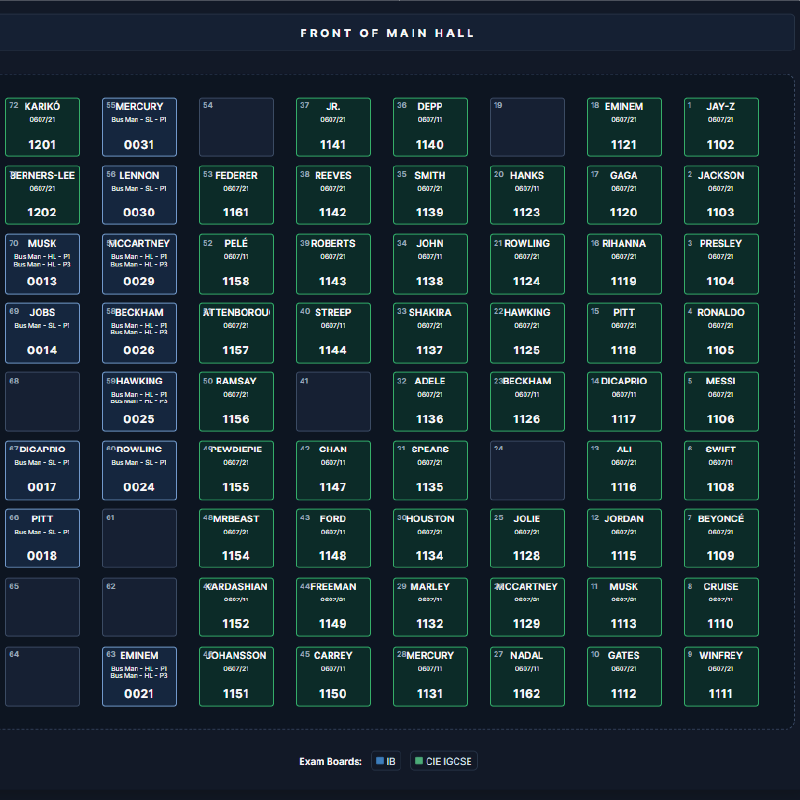Screen dimensions: 800x800
Task: Click NADAL seat card 1162
Action: pyautogui.click(x=527, y=677)
